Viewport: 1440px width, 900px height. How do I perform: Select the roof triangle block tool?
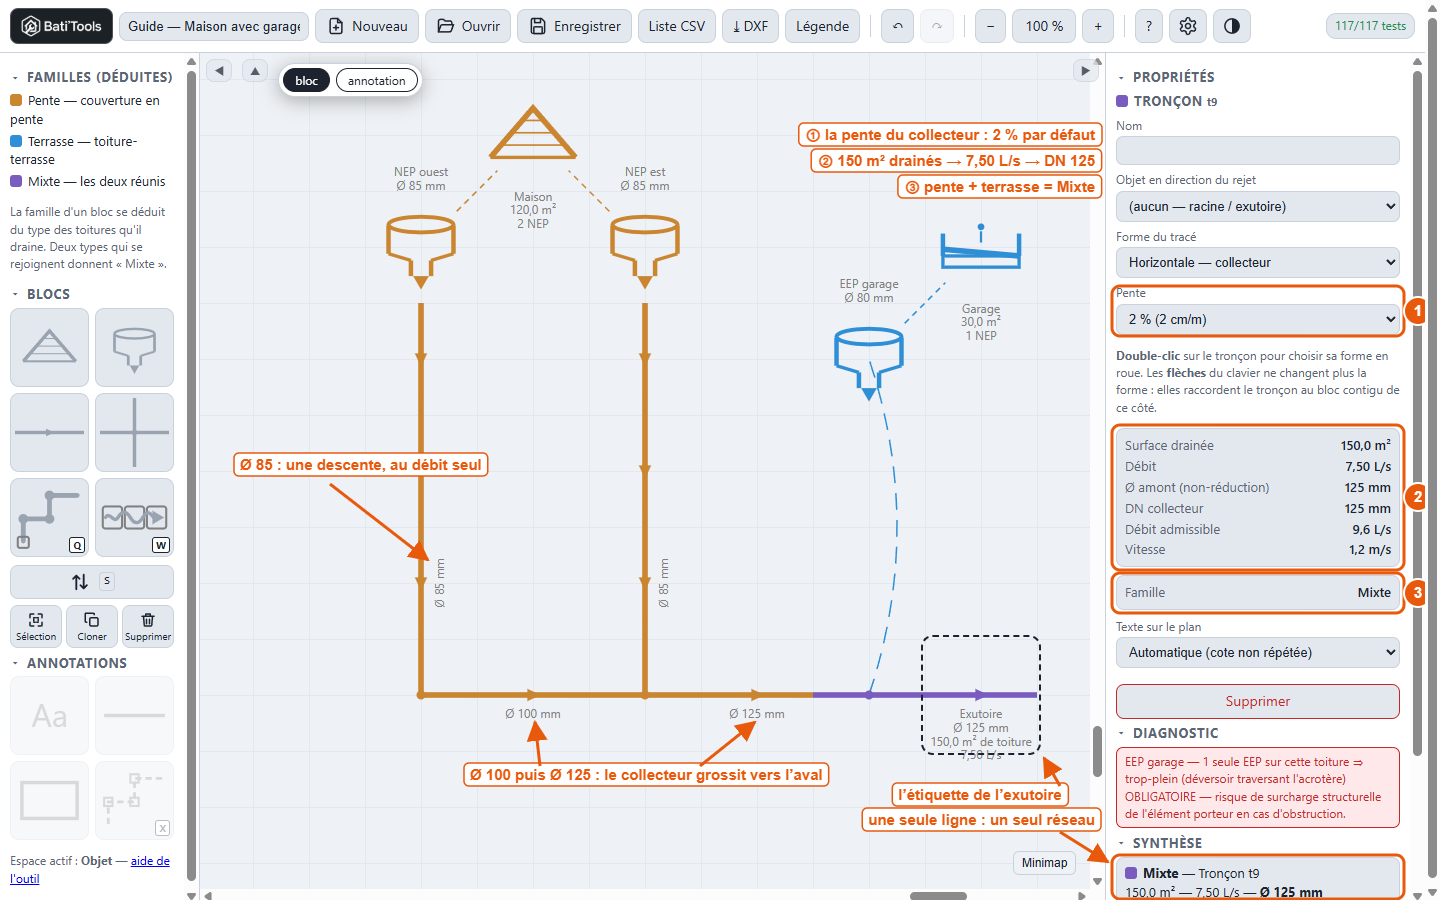pyautogui.click(x=49, y=347)
